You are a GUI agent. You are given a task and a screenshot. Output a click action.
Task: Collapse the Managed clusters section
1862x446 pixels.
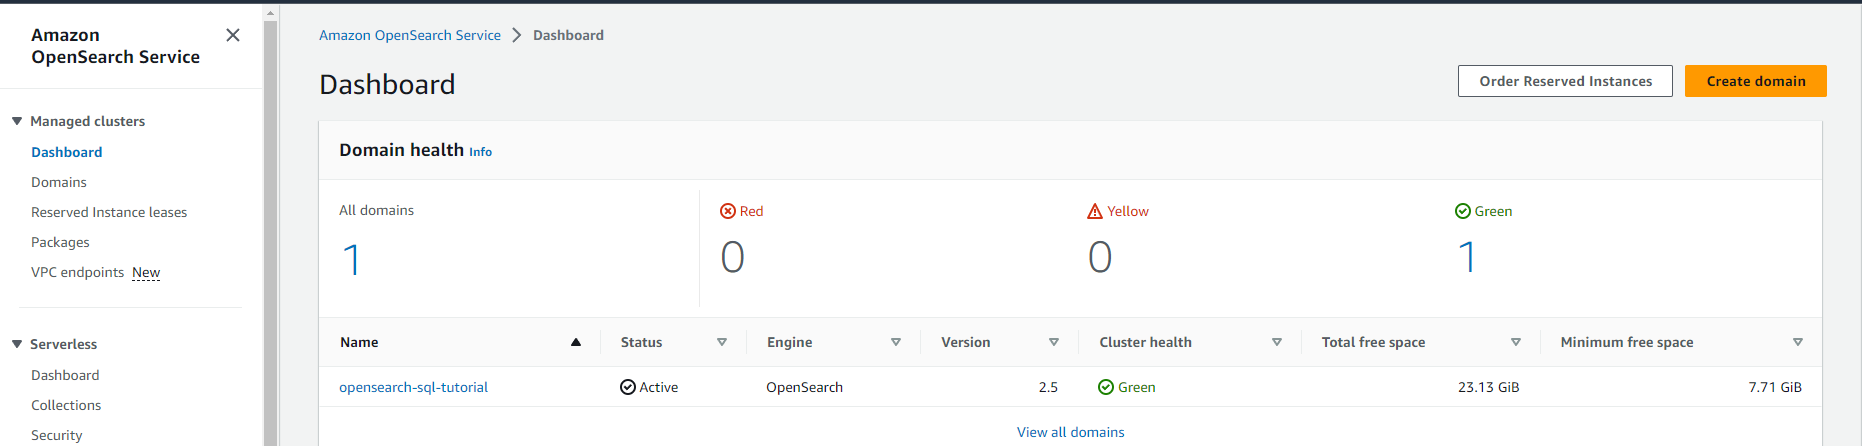click(x=17, y=121)
